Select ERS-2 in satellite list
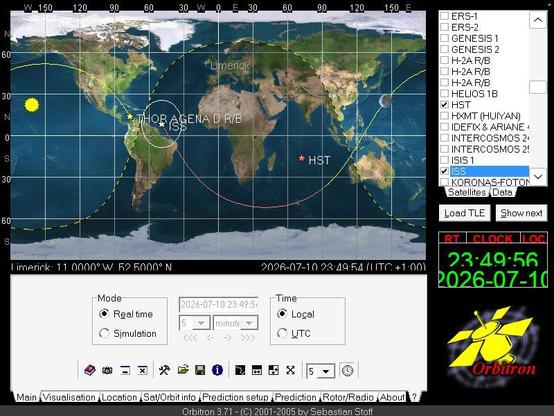The width and height of the screenshot is (554, 416). pos(465,27)
